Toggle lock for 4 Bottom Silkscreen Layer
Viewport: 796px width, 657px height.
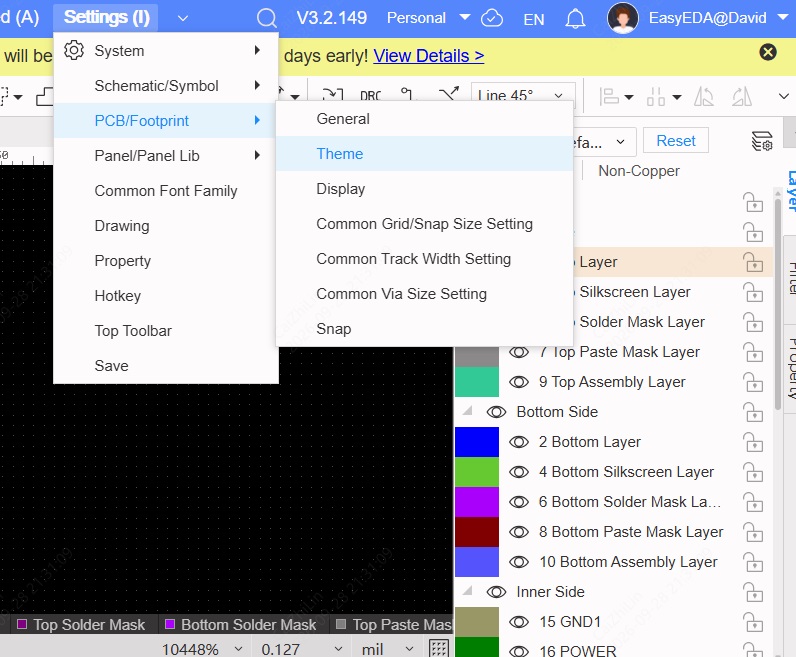tap(753, 472)
